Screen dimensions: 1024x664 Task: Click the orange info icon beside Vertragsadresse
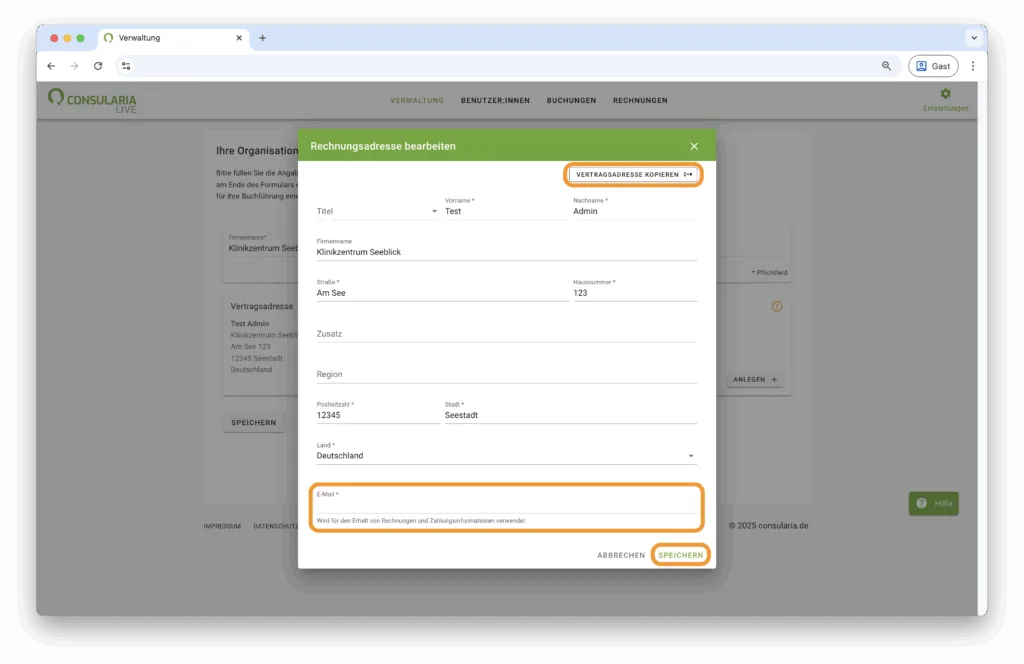click(x=777, y=306)
